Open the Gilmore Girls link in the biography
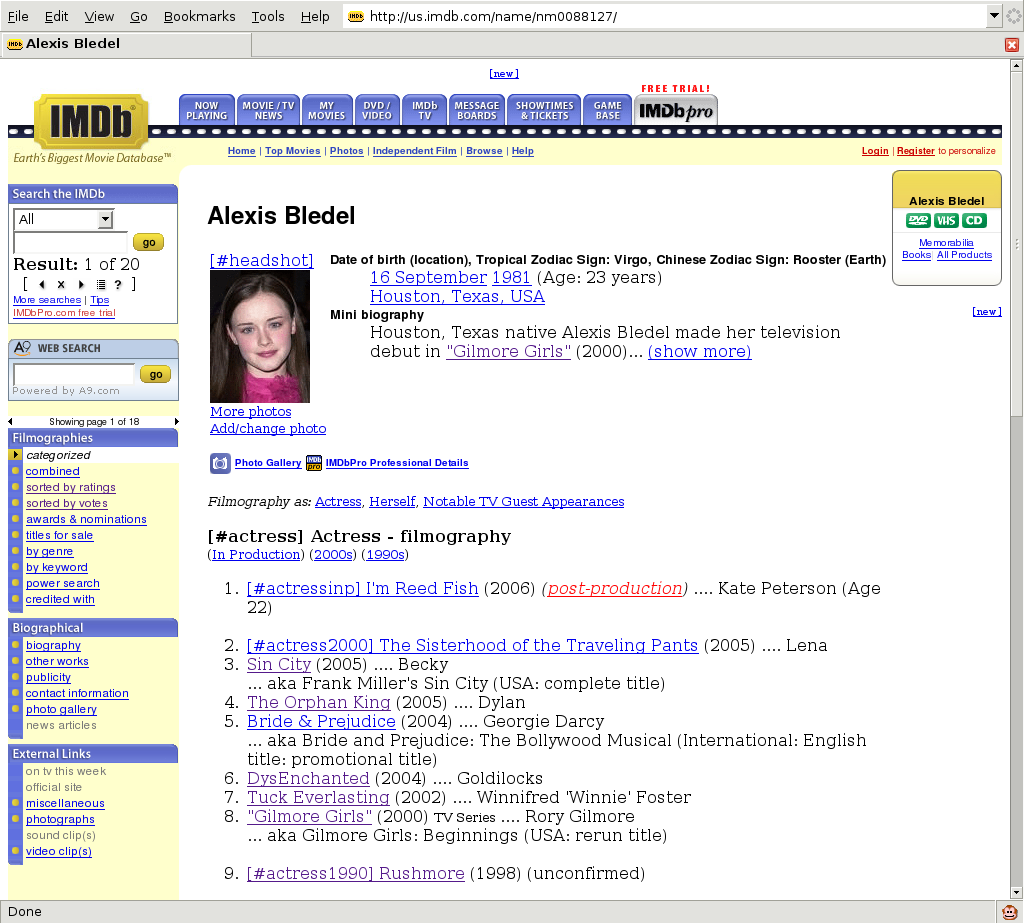Viewport: 1024px width, 924px height. point(508,352)
